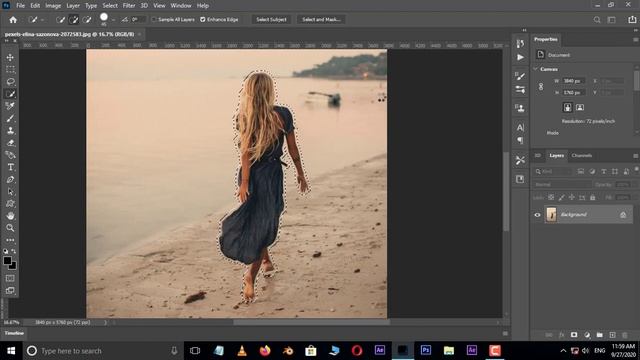Select the Eraser tool

click(10, 143)
